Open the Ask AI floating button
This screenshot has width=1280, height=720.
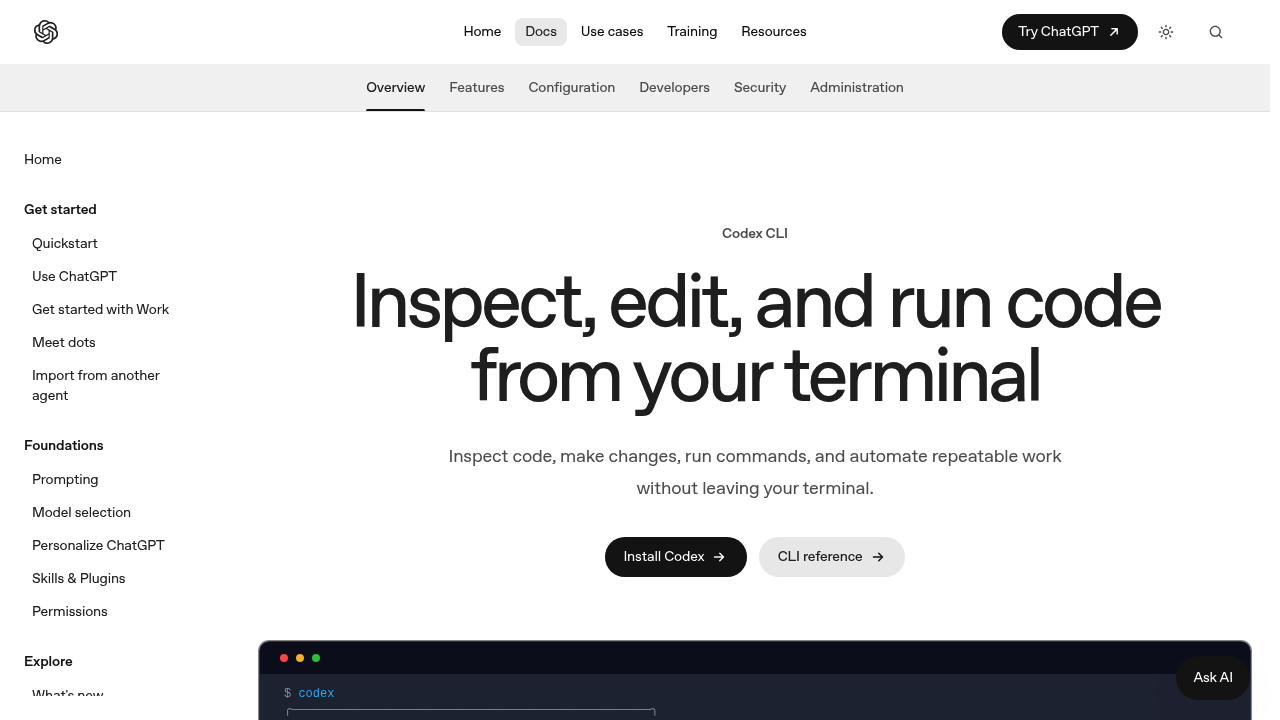click(x=1213, y=678)
